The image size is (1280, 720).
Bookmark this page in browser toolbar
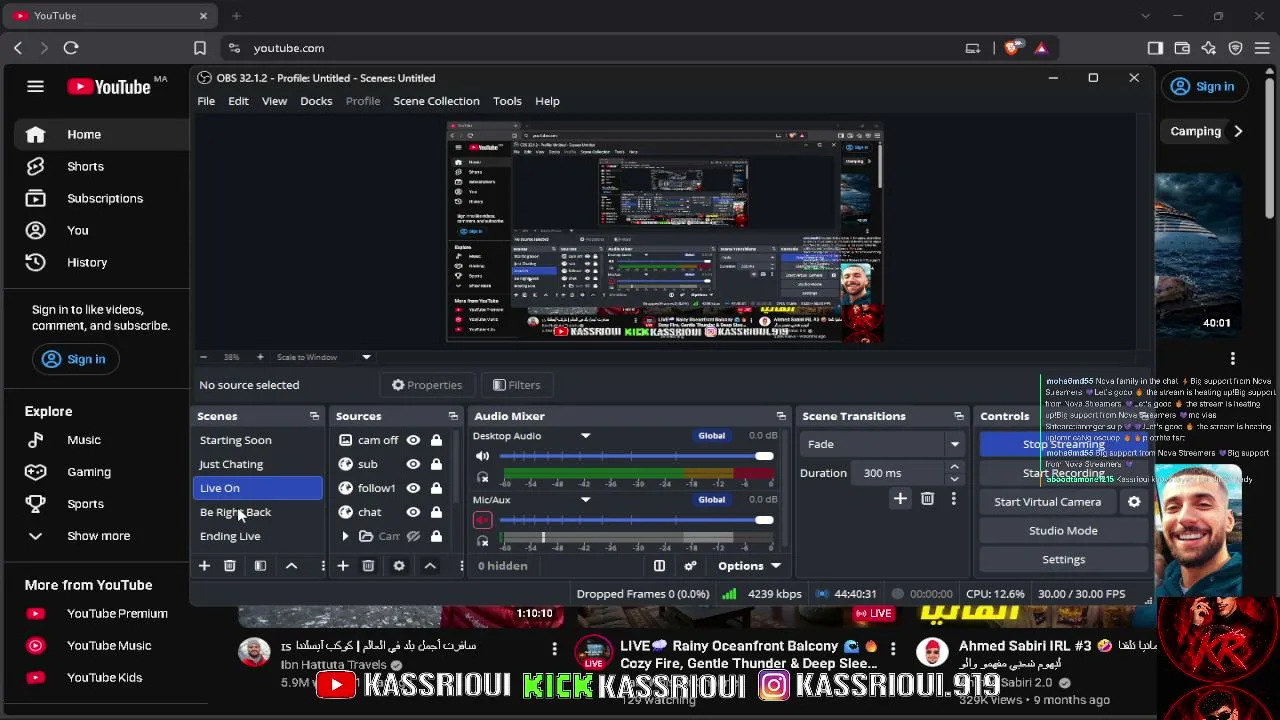(200, 48)
